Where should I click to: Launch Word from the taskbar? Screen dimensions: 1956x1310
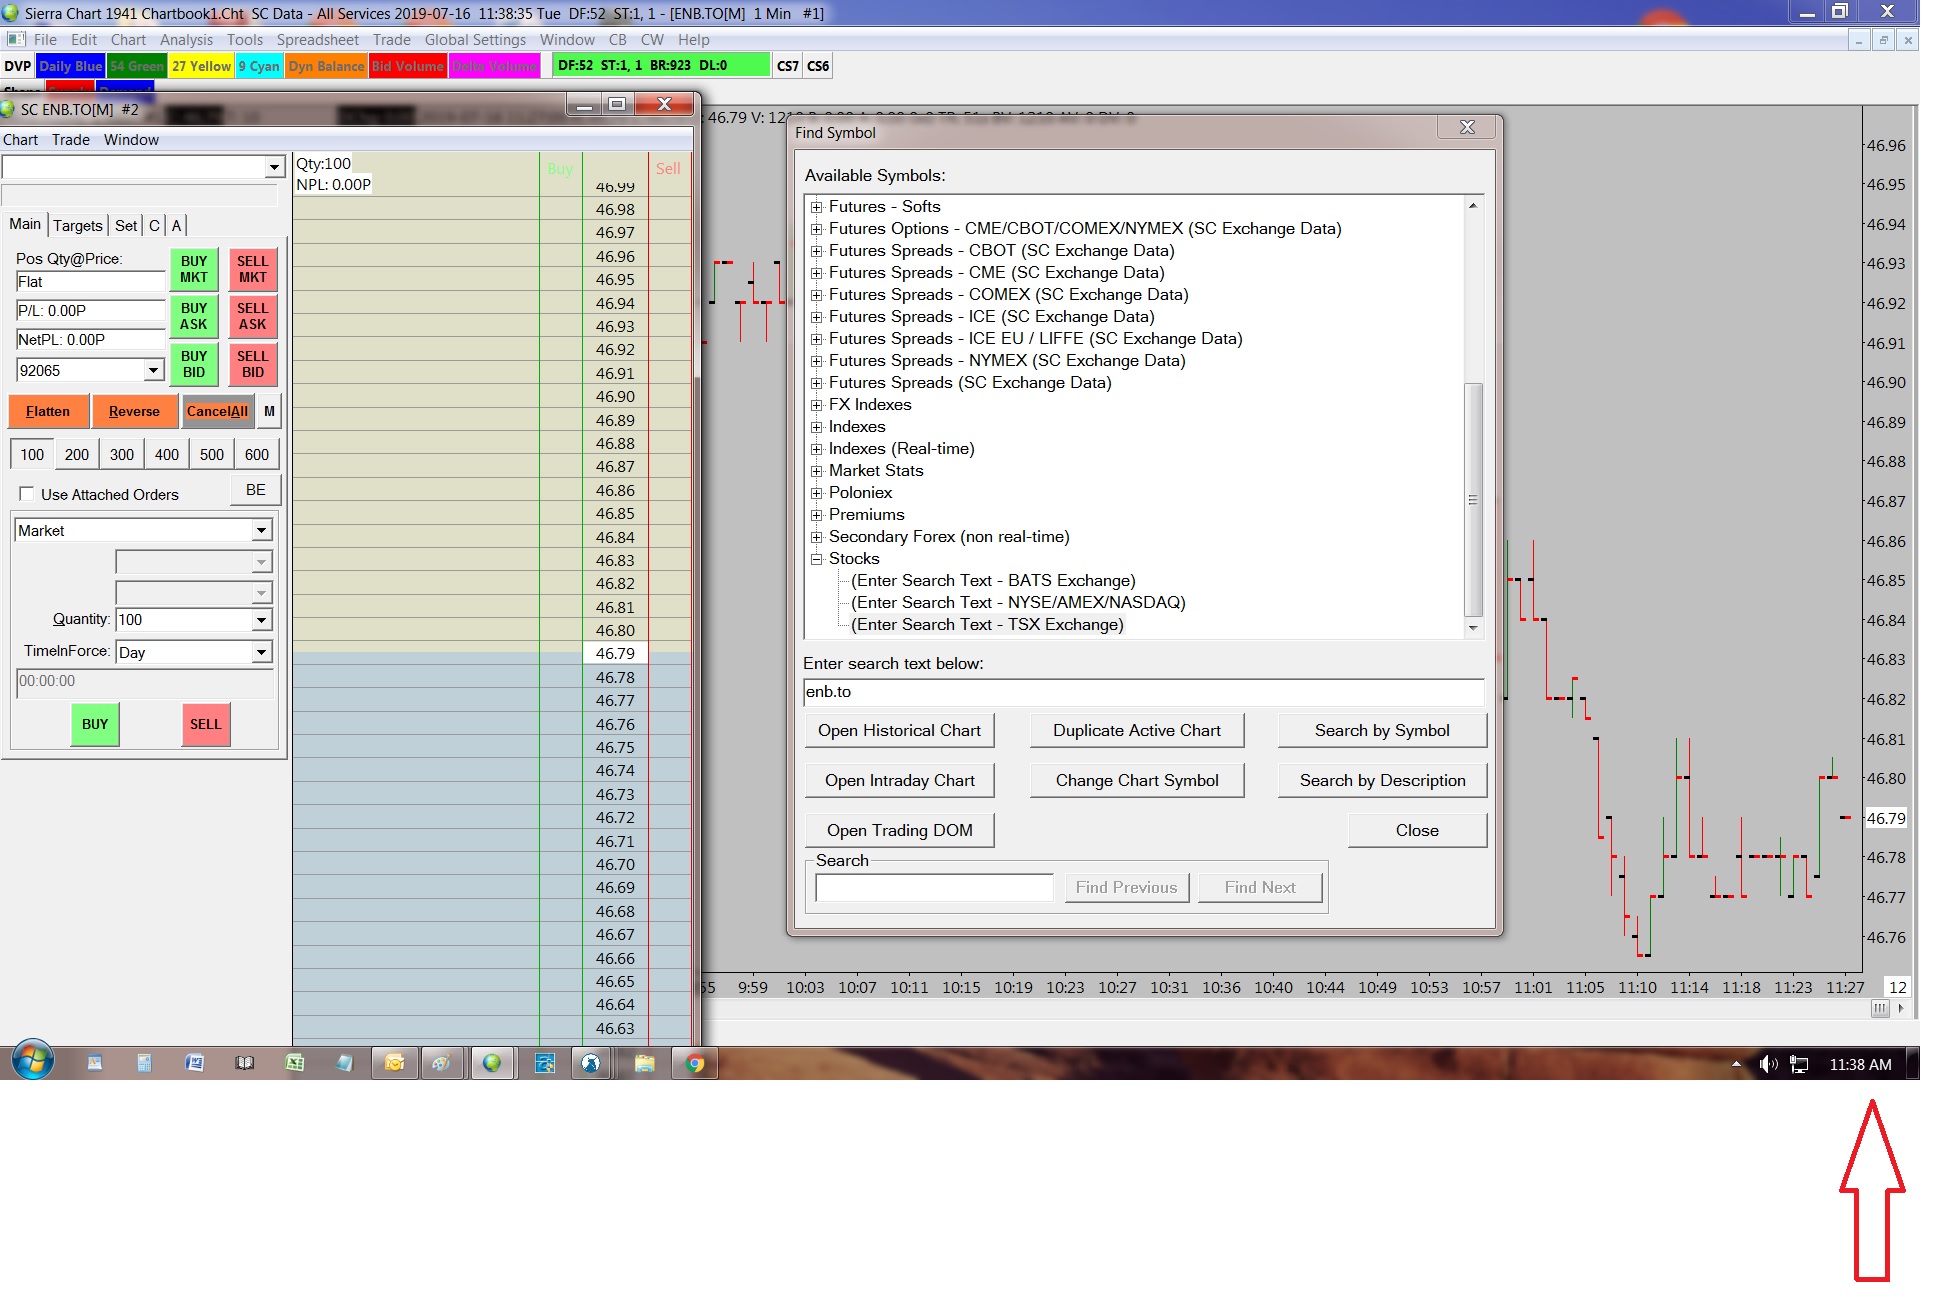(195, 1063)
